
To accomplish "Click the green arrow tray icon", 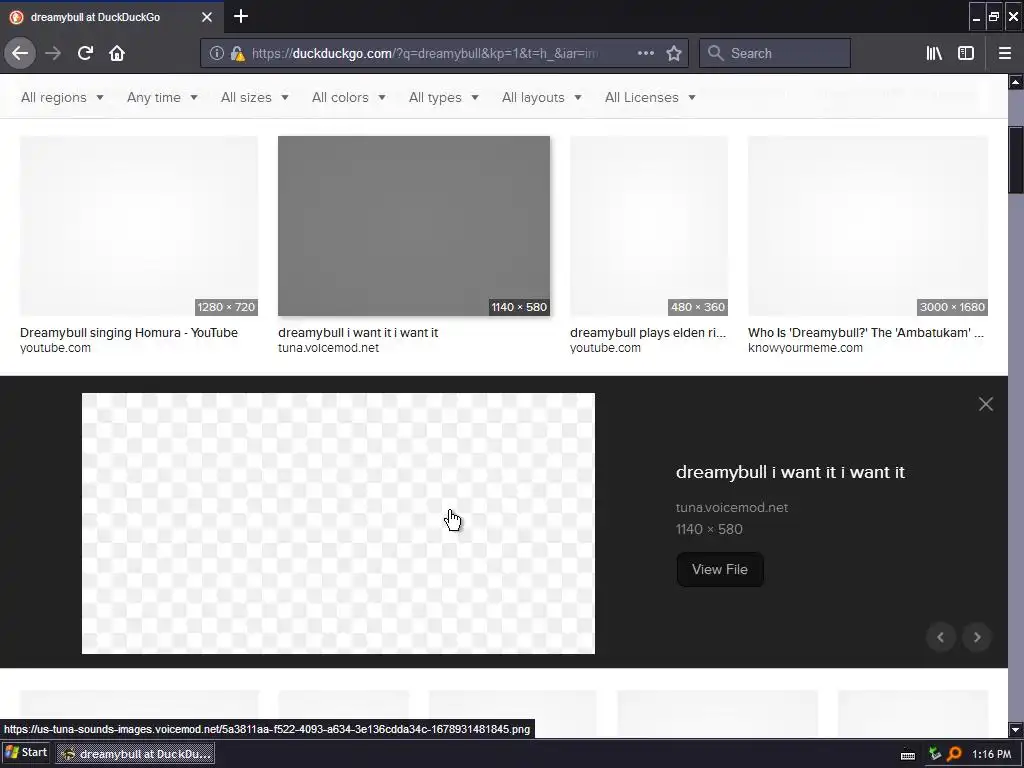I will [935, 754].
